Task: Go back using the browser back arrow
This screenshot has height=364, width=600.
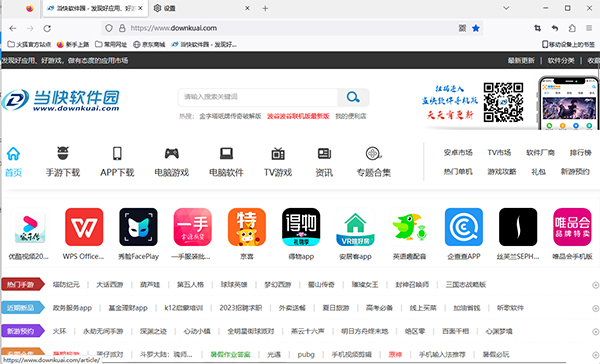Action: [x=13, y=28]
